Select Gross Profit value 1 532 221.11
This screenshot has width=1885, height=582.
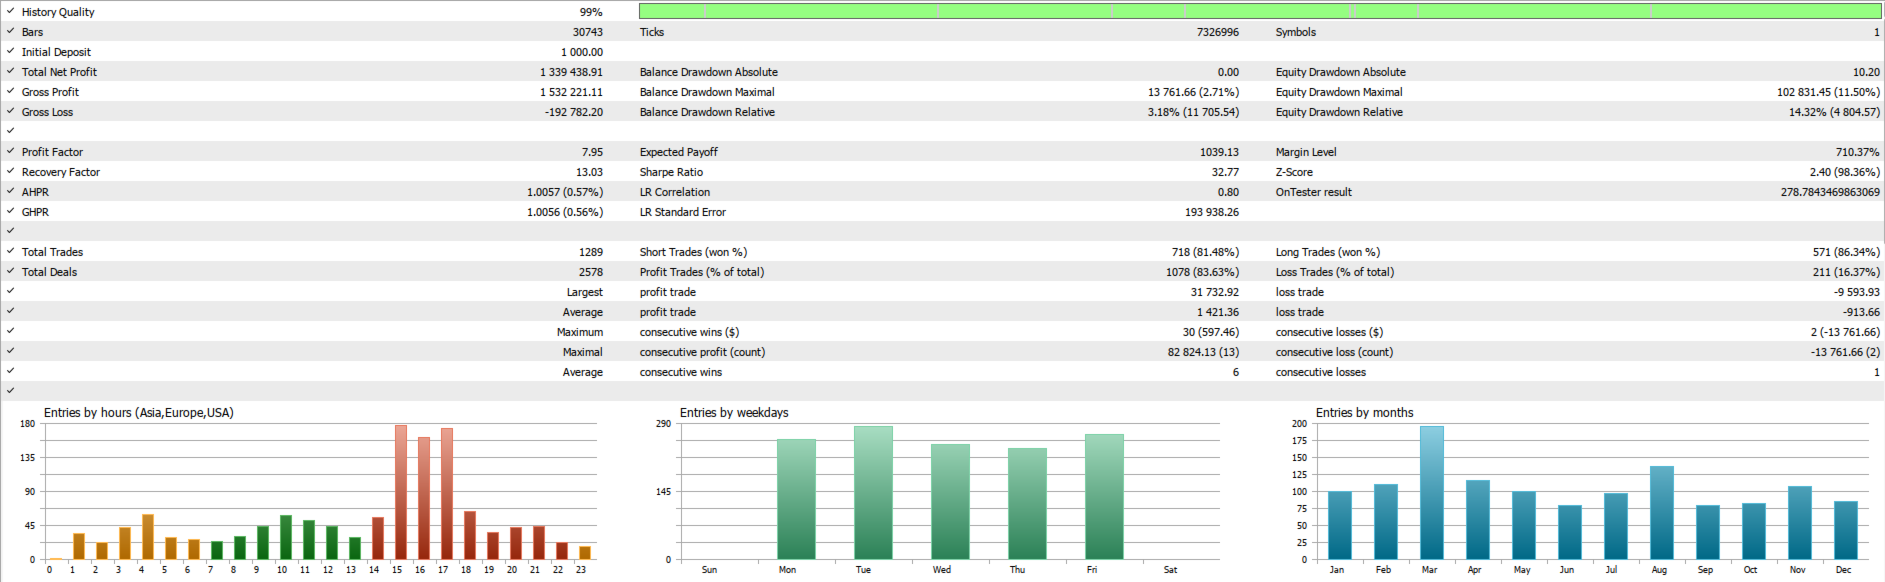pyautogui.click(x=572, y=92)
